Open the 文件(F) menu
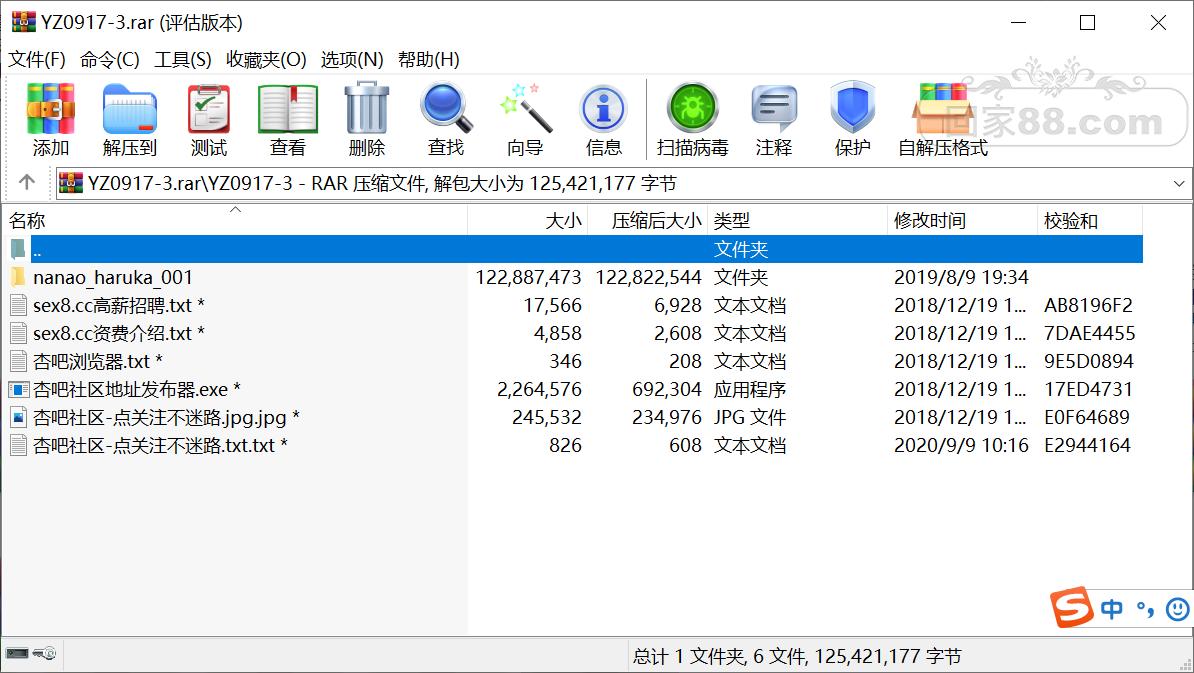The width and height of the screenshot is (1194, 673). 37,59
